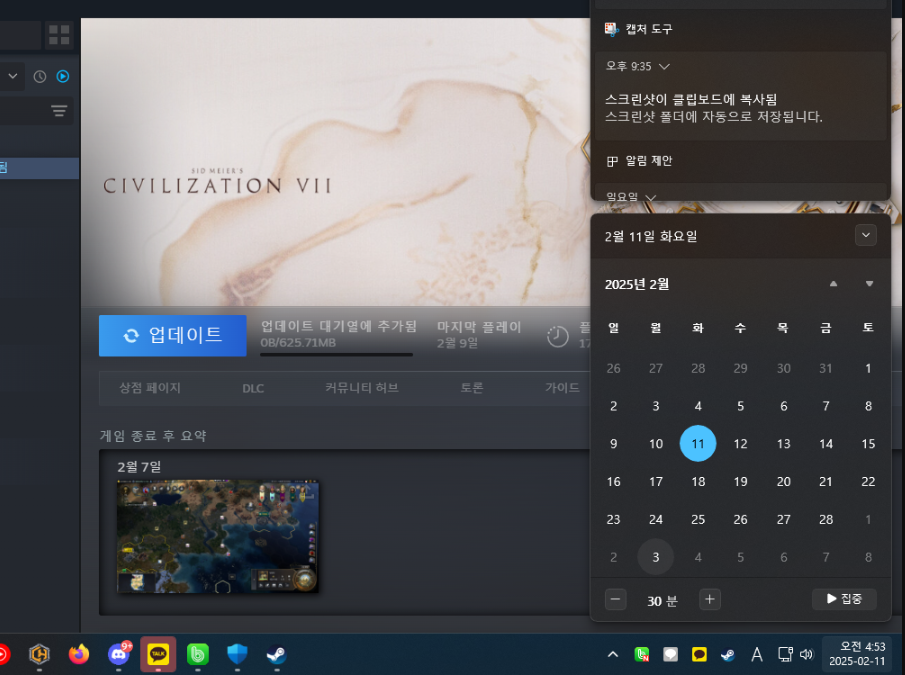Click the blue 업데이트 button

(172, 336)
